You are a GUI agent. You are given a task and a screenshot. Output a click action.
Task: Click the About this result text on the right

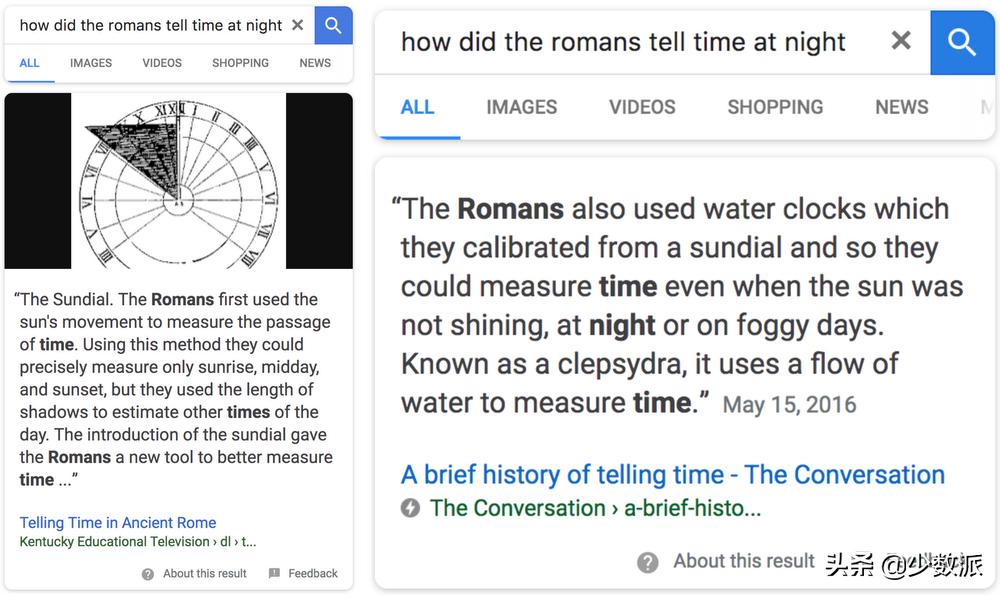pos(744,561)
